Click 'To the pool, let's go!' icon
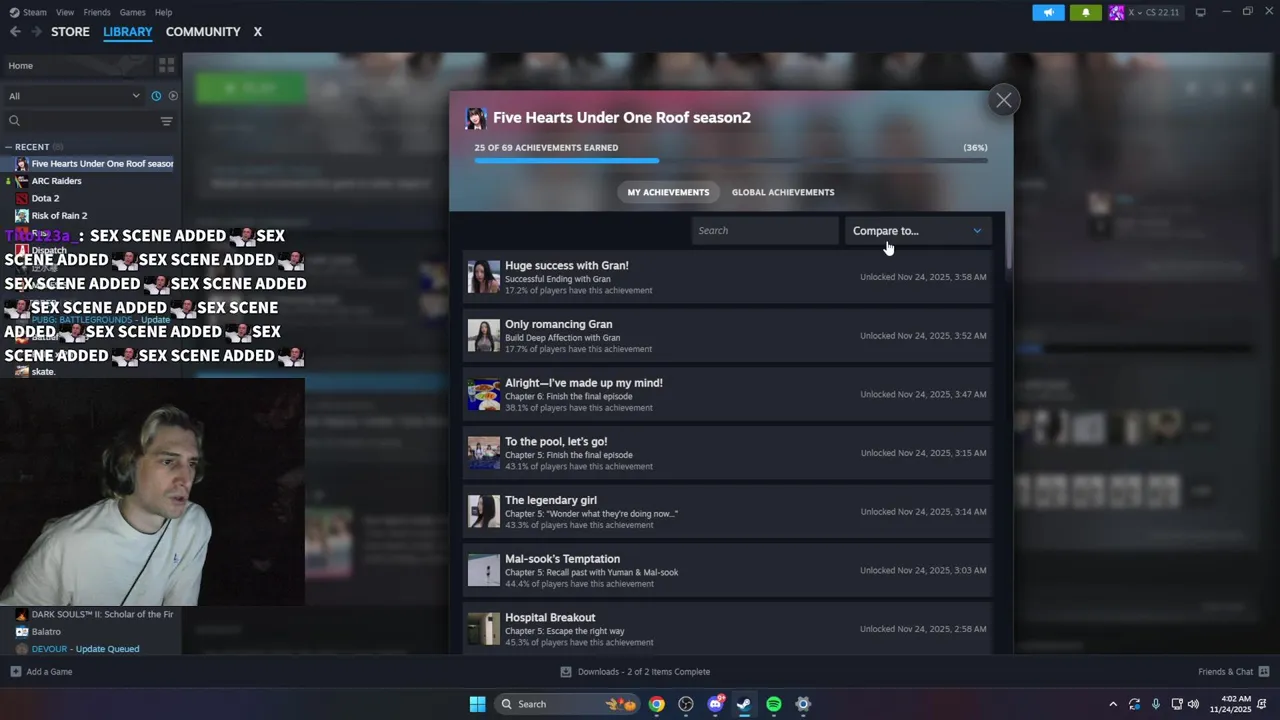This screenshot has width=1280, height=720. (x=484, y=453)
